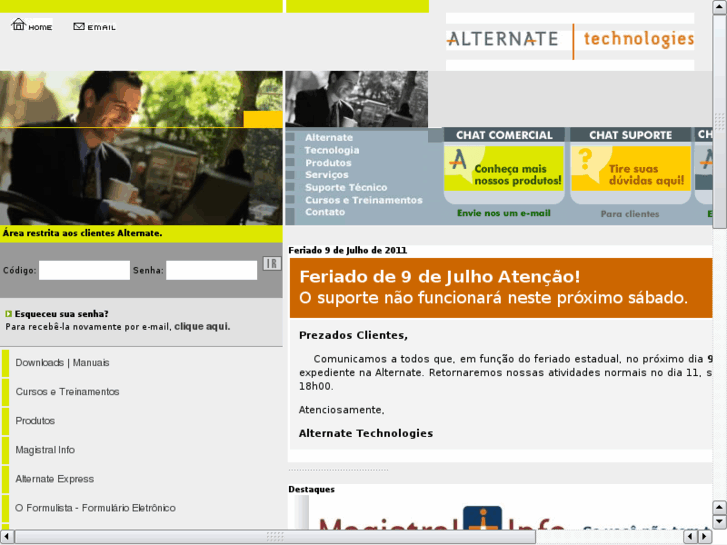Focus the Código input field
Image resolution: width=727 pixels, height=545 pixels.
click(x=84, y=270)
